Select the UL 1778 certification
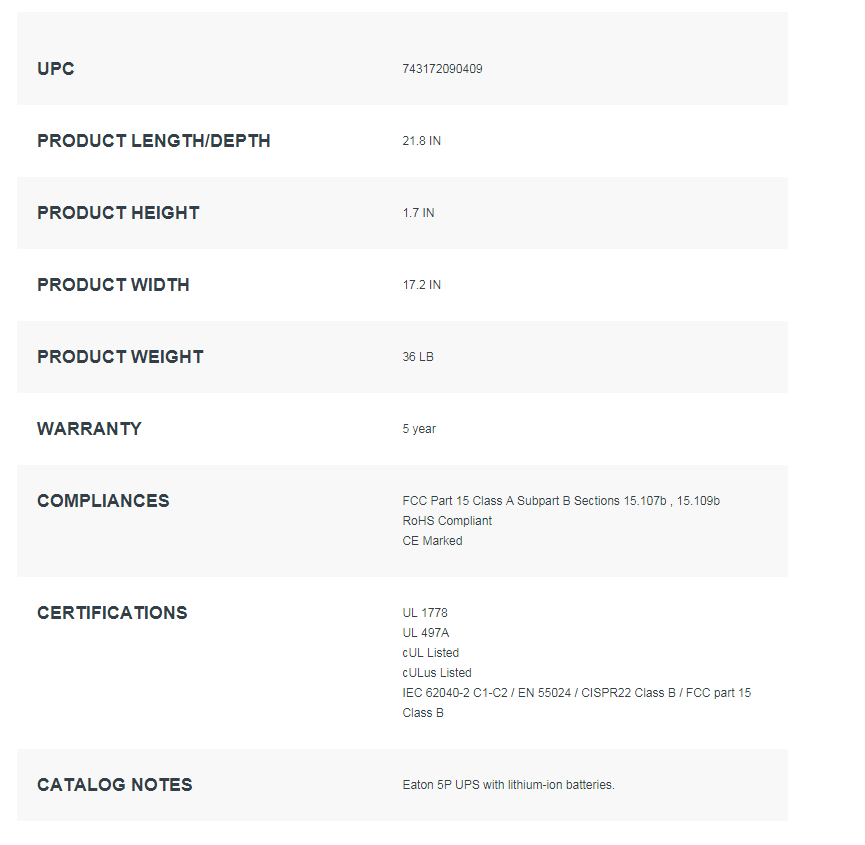 coord(425,613)
